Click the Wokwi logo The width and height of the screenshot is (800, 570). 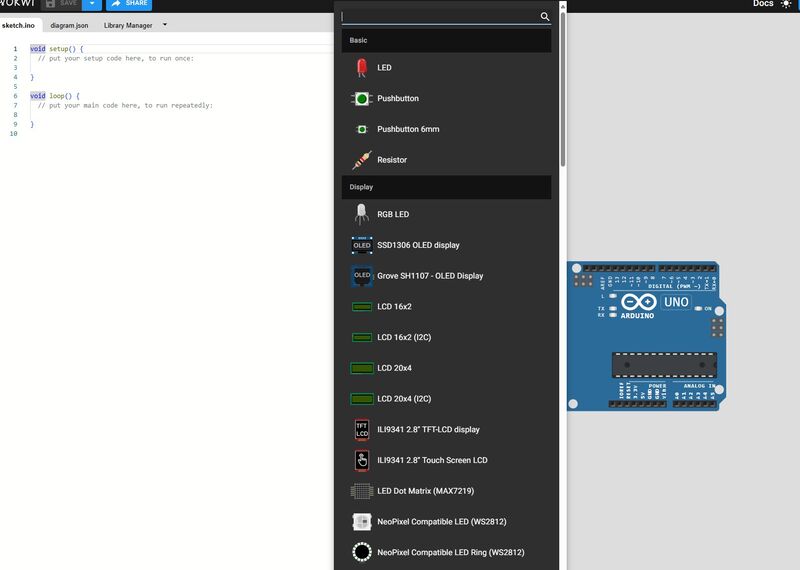[x=17, y=3]
